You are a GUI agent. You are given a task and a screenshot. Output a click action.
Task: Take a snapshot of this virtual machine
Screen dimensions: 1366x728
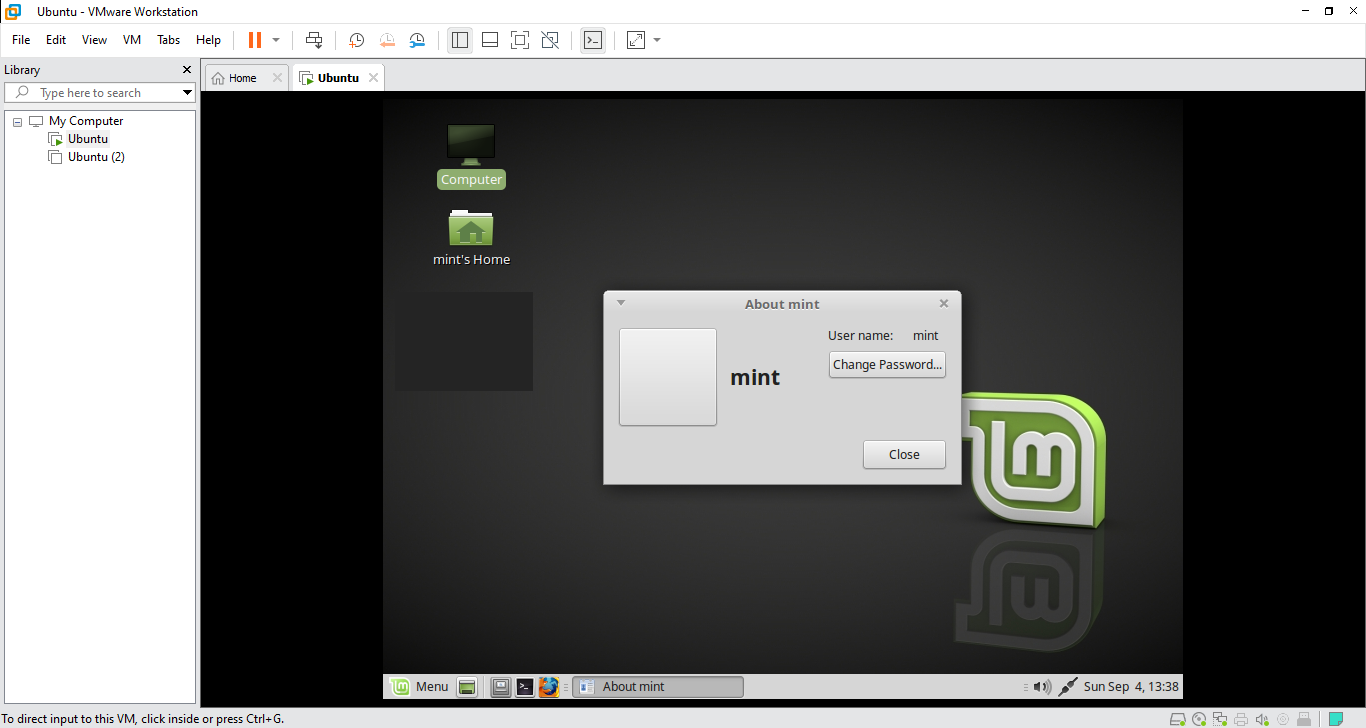pos(356,40)
